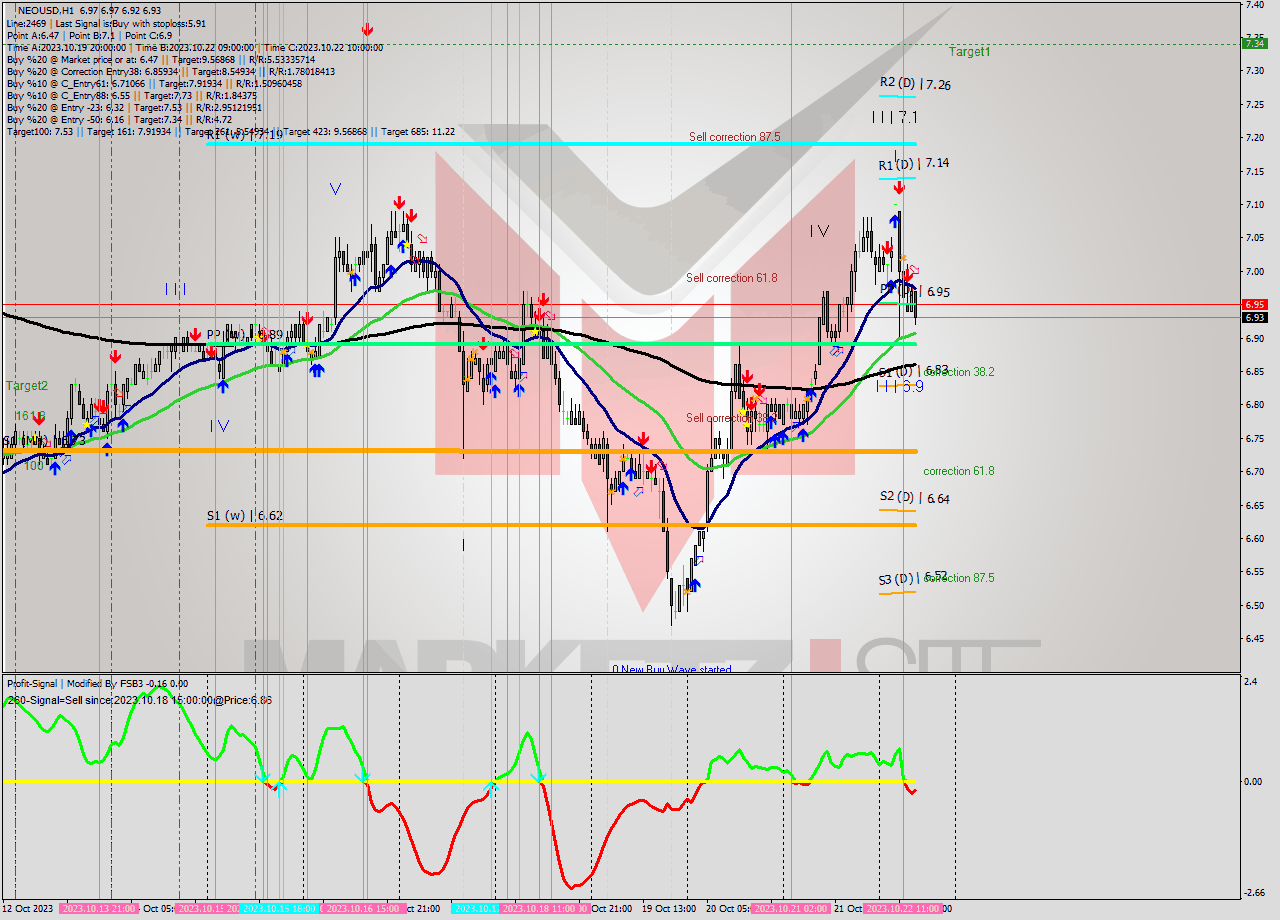1280x920 pixels.
Task: Click the 'Sell correction 61.8' label
Action: coord(731,278)
